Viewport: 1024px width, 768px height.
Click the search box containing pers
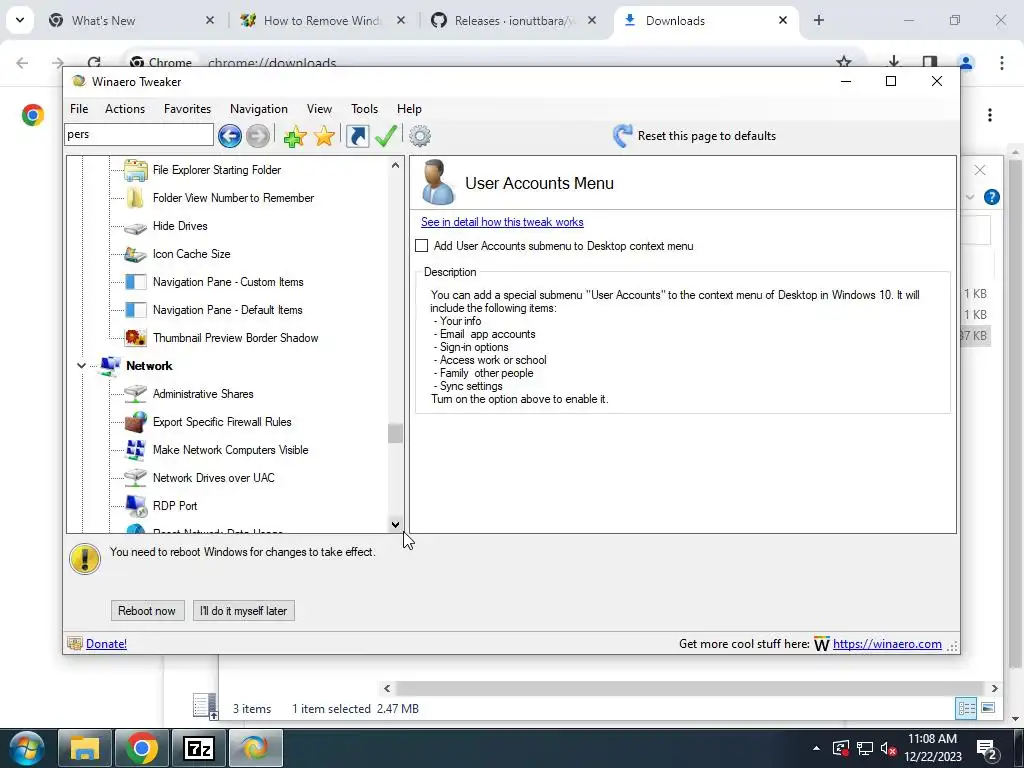click(139, 135)
